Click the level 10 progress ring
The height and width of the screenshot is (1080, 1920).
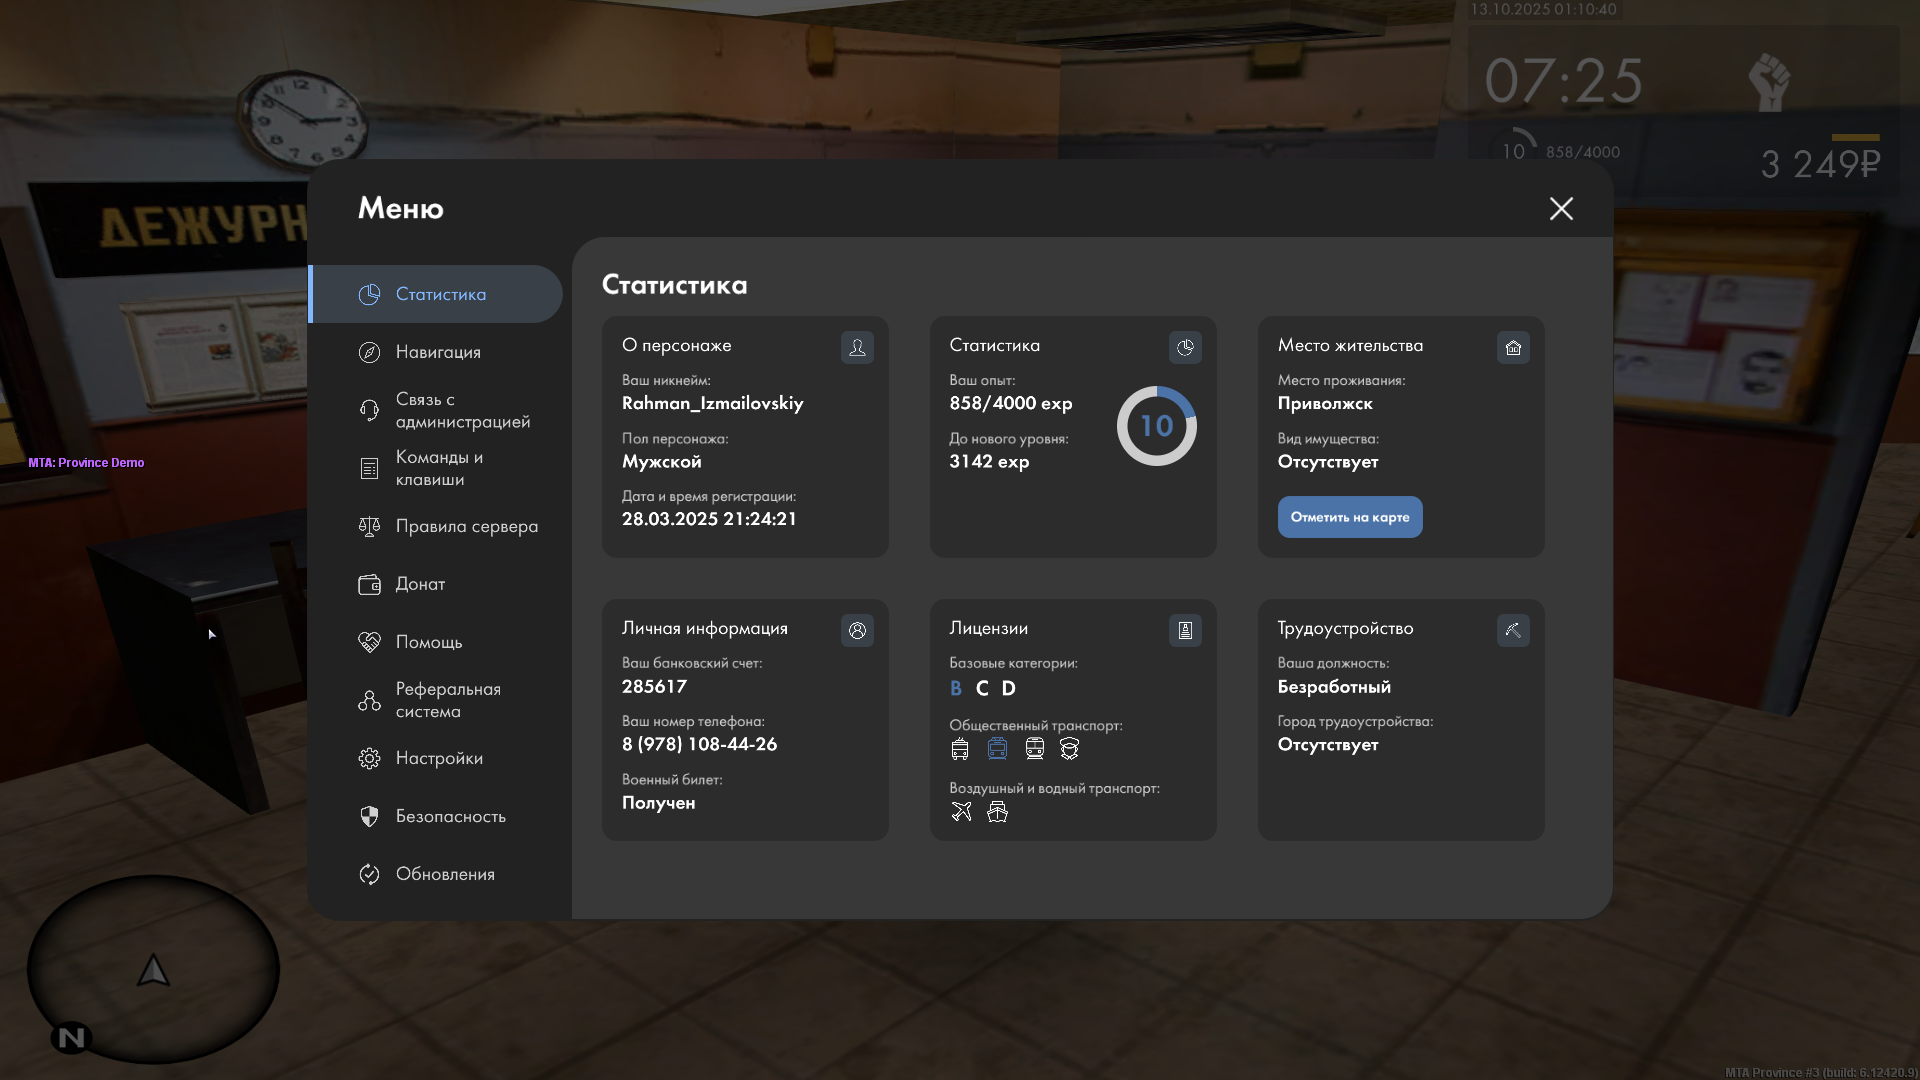[x=1156, y=426]
